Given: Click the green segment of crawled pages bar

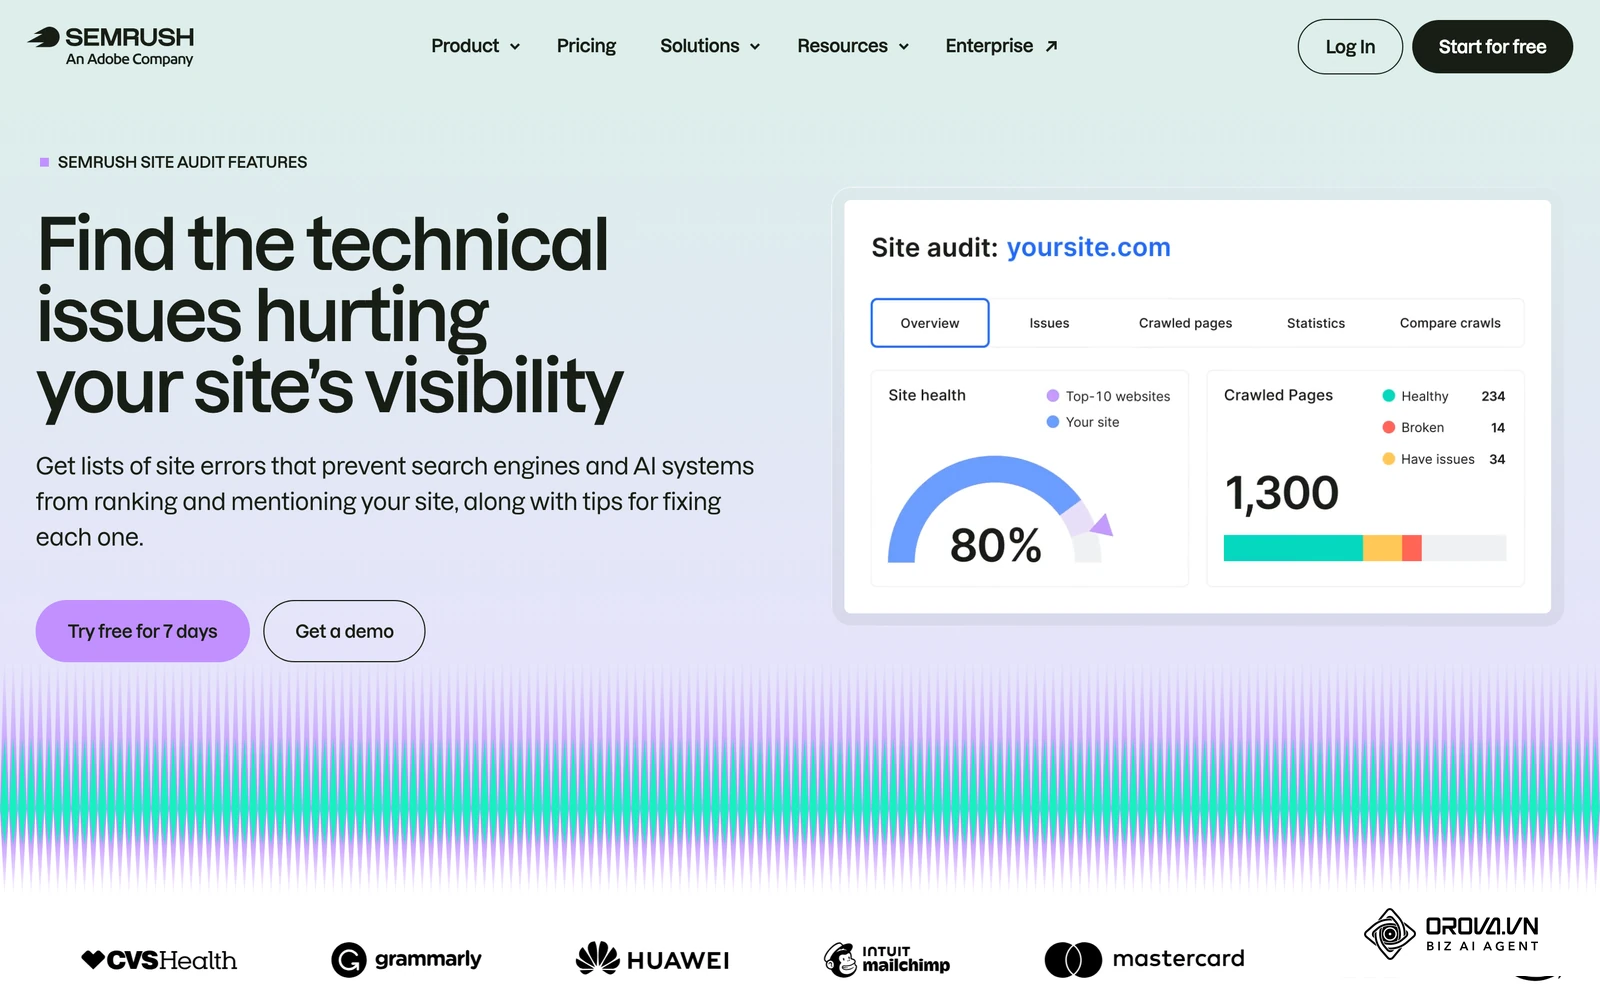Looking at the screenshot, I should [x=1293, y=548].
